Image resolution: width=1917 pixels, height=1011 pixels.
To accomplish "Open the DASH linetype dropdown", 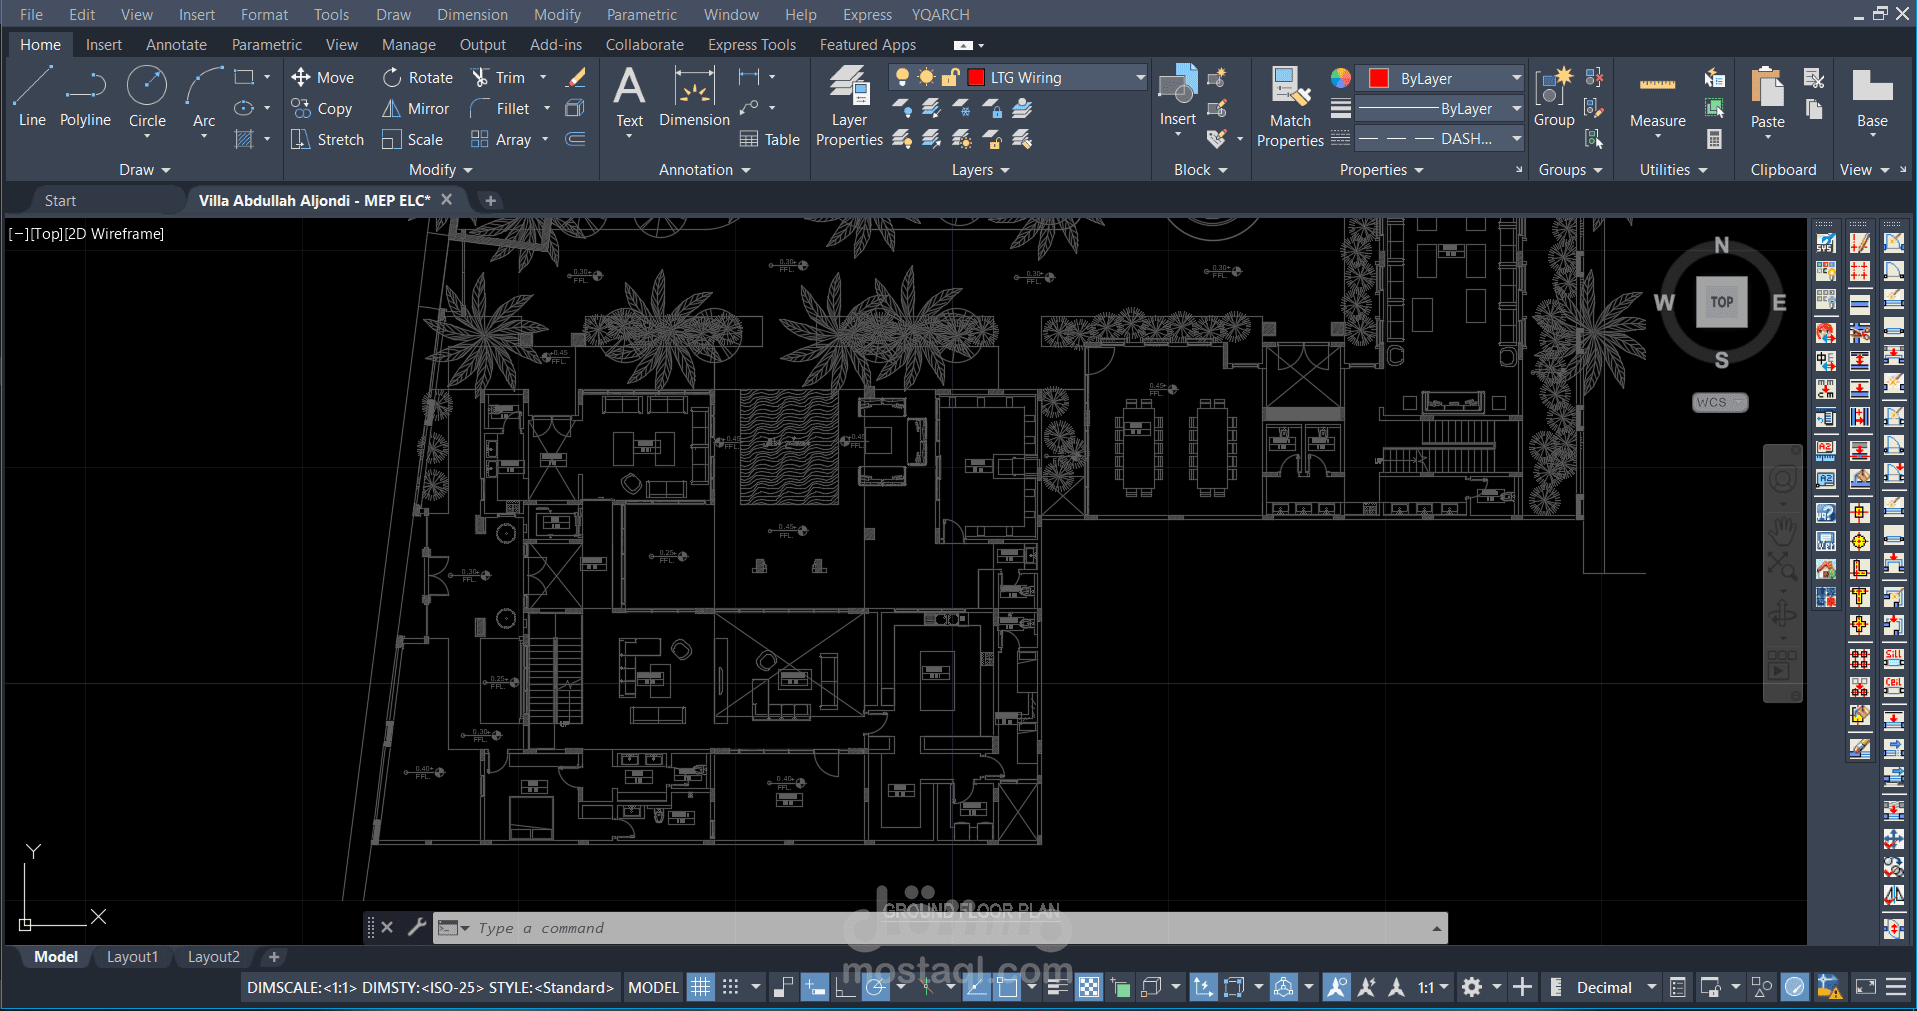I will [1516, 139].
